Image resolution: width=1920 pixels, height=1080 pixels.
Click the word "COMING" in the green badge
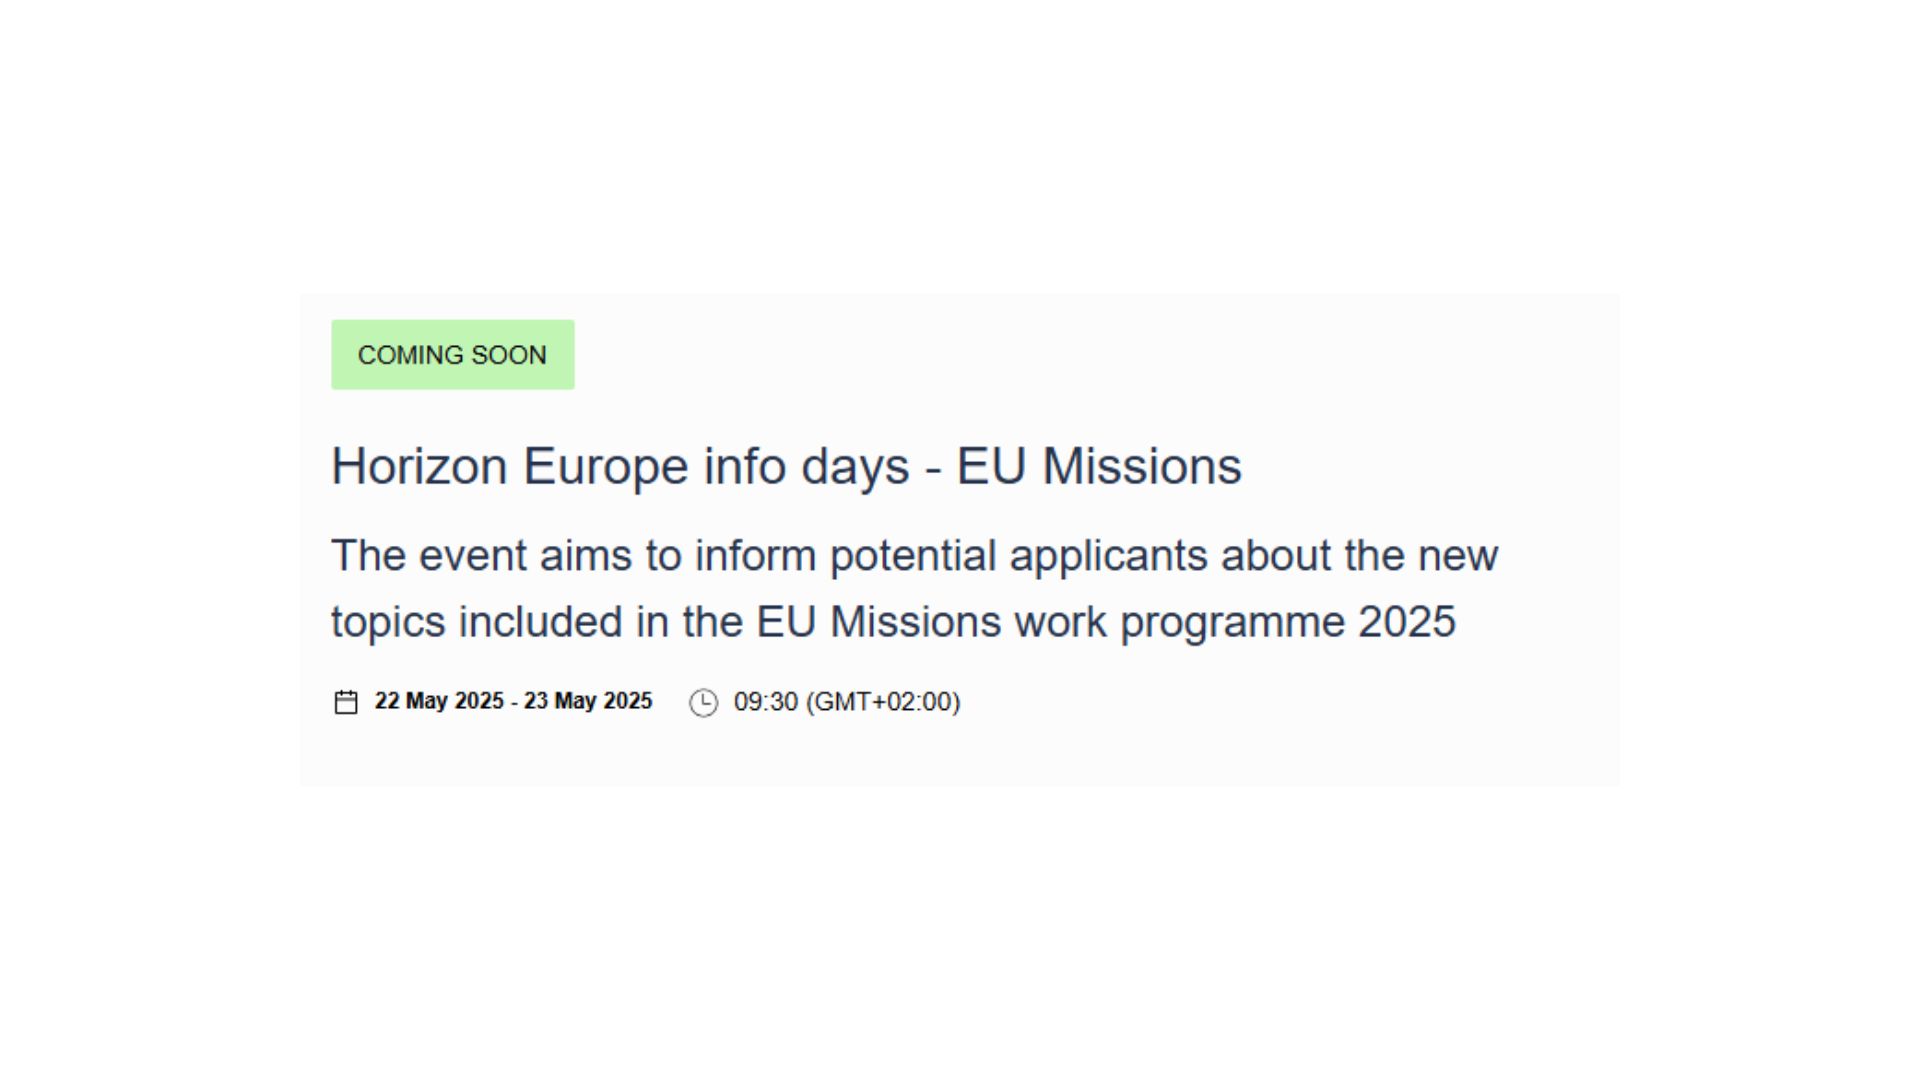tap(410, 355)
